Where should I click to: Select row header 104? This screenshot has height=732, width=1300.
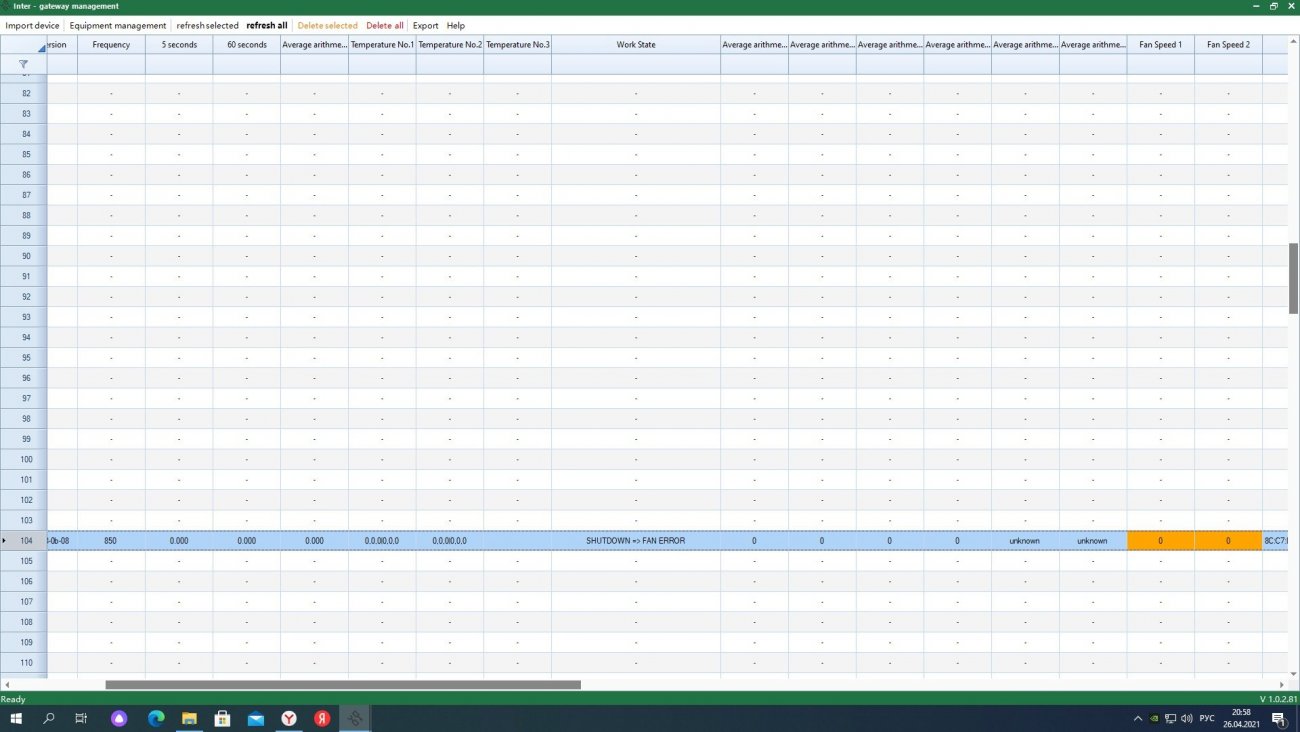coord(23,541)
